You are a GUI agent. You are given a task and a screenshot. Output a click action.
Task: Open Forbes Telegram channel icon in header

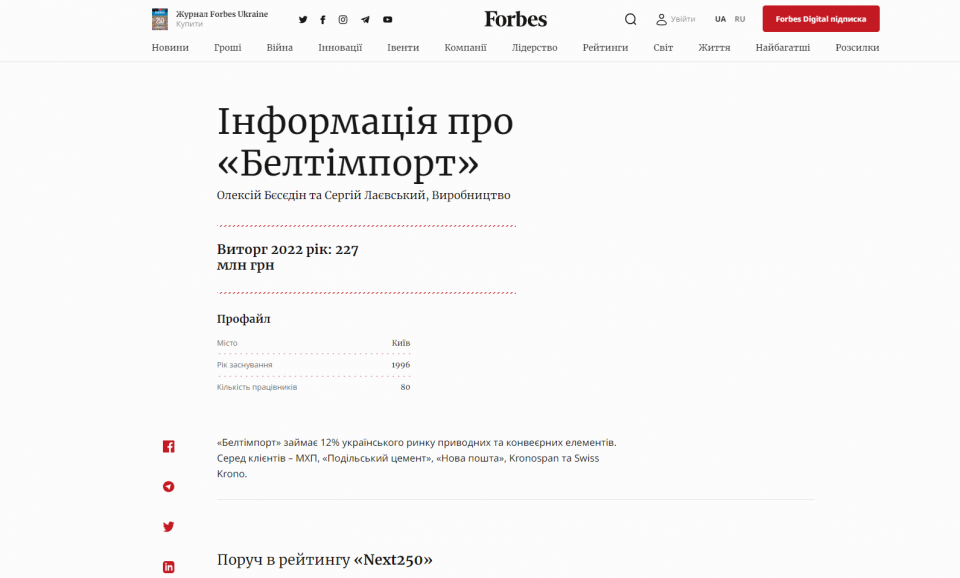tap(364, 19)
